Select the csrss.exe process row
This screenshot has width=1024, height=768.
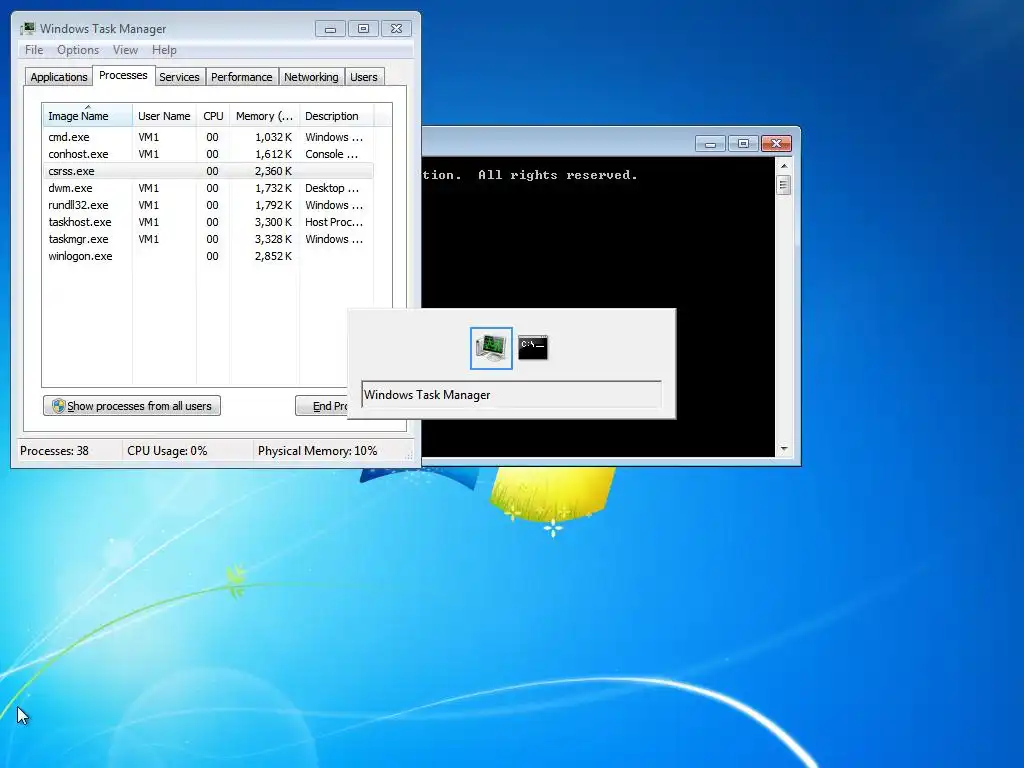[208, 171]
